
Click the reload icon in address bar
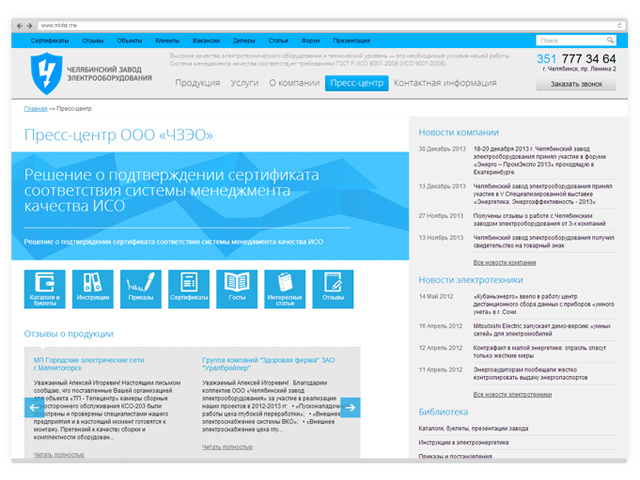pyautogui.click(x=620, y=25)
